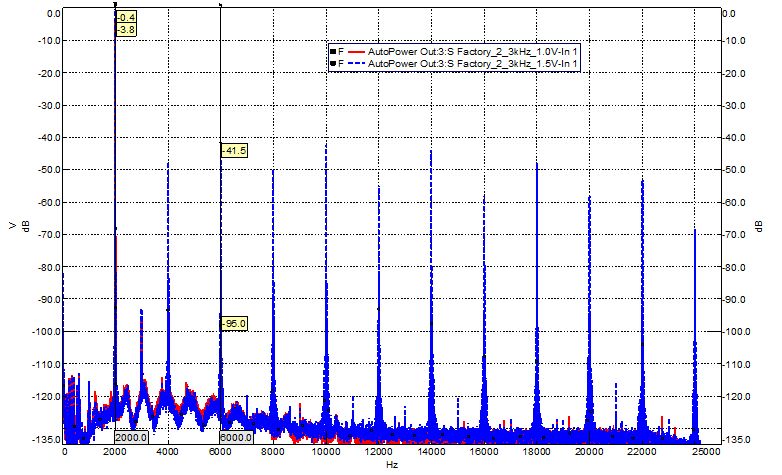Click the -120.0 label on right Y-axis

pyautogui.click(x=737, y=397)
